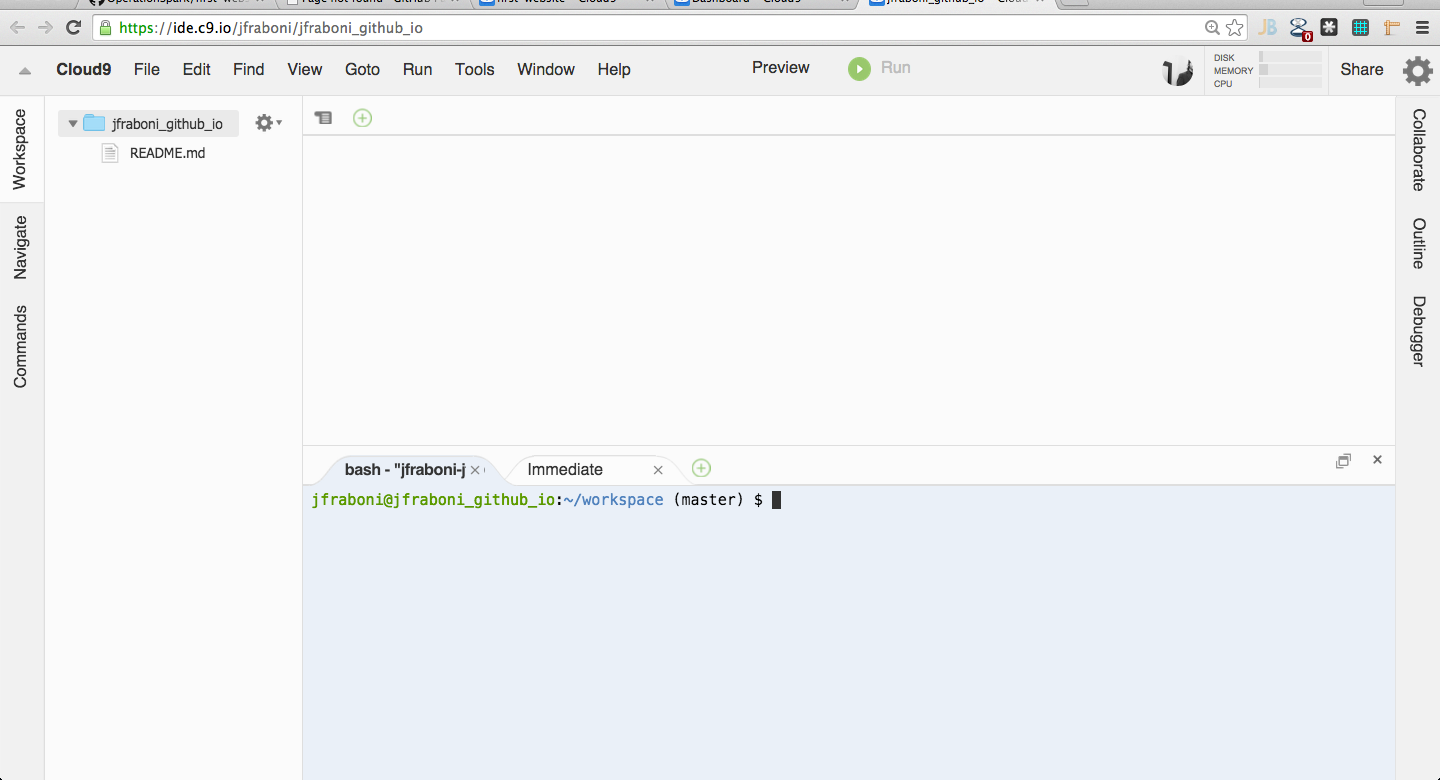
Task: Close the bash terminal tab
Action: (476, 470)
